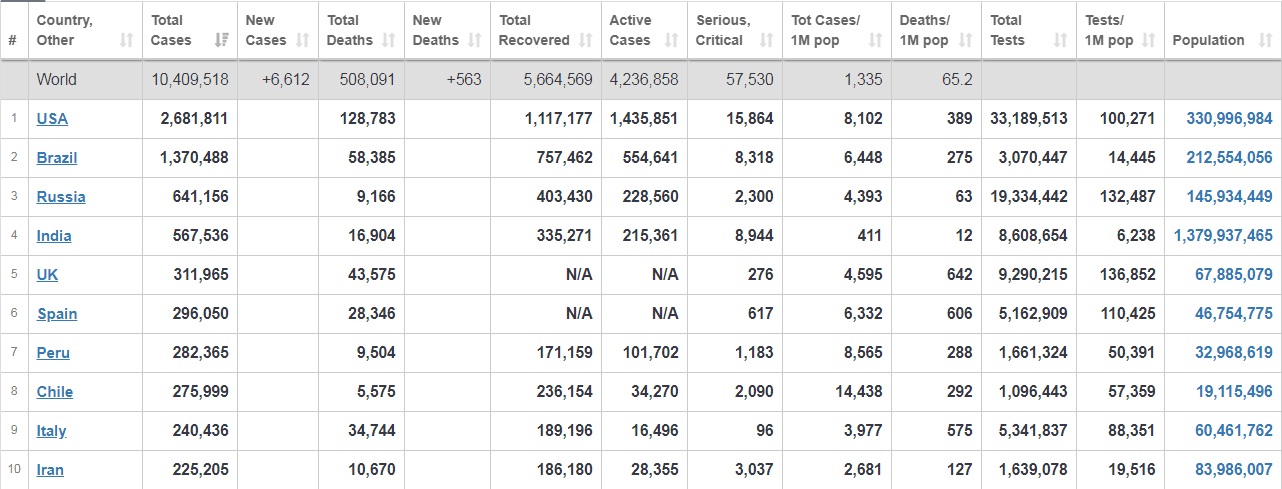Open the Spain country link
Screen dimensions: 1282x489
pyautogui.click(x=57, y=313)
